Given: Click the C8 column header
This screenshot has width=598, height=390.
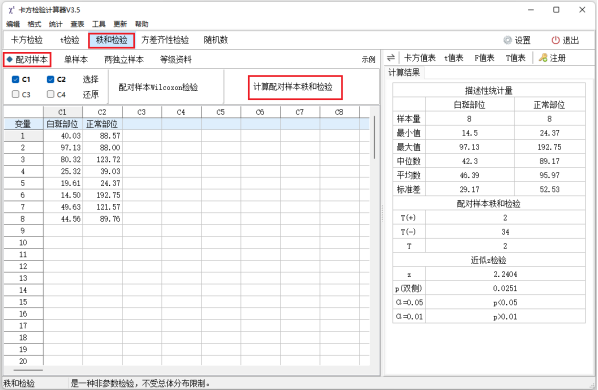Looking at the screenshot, I should click(x=339, y=112).
